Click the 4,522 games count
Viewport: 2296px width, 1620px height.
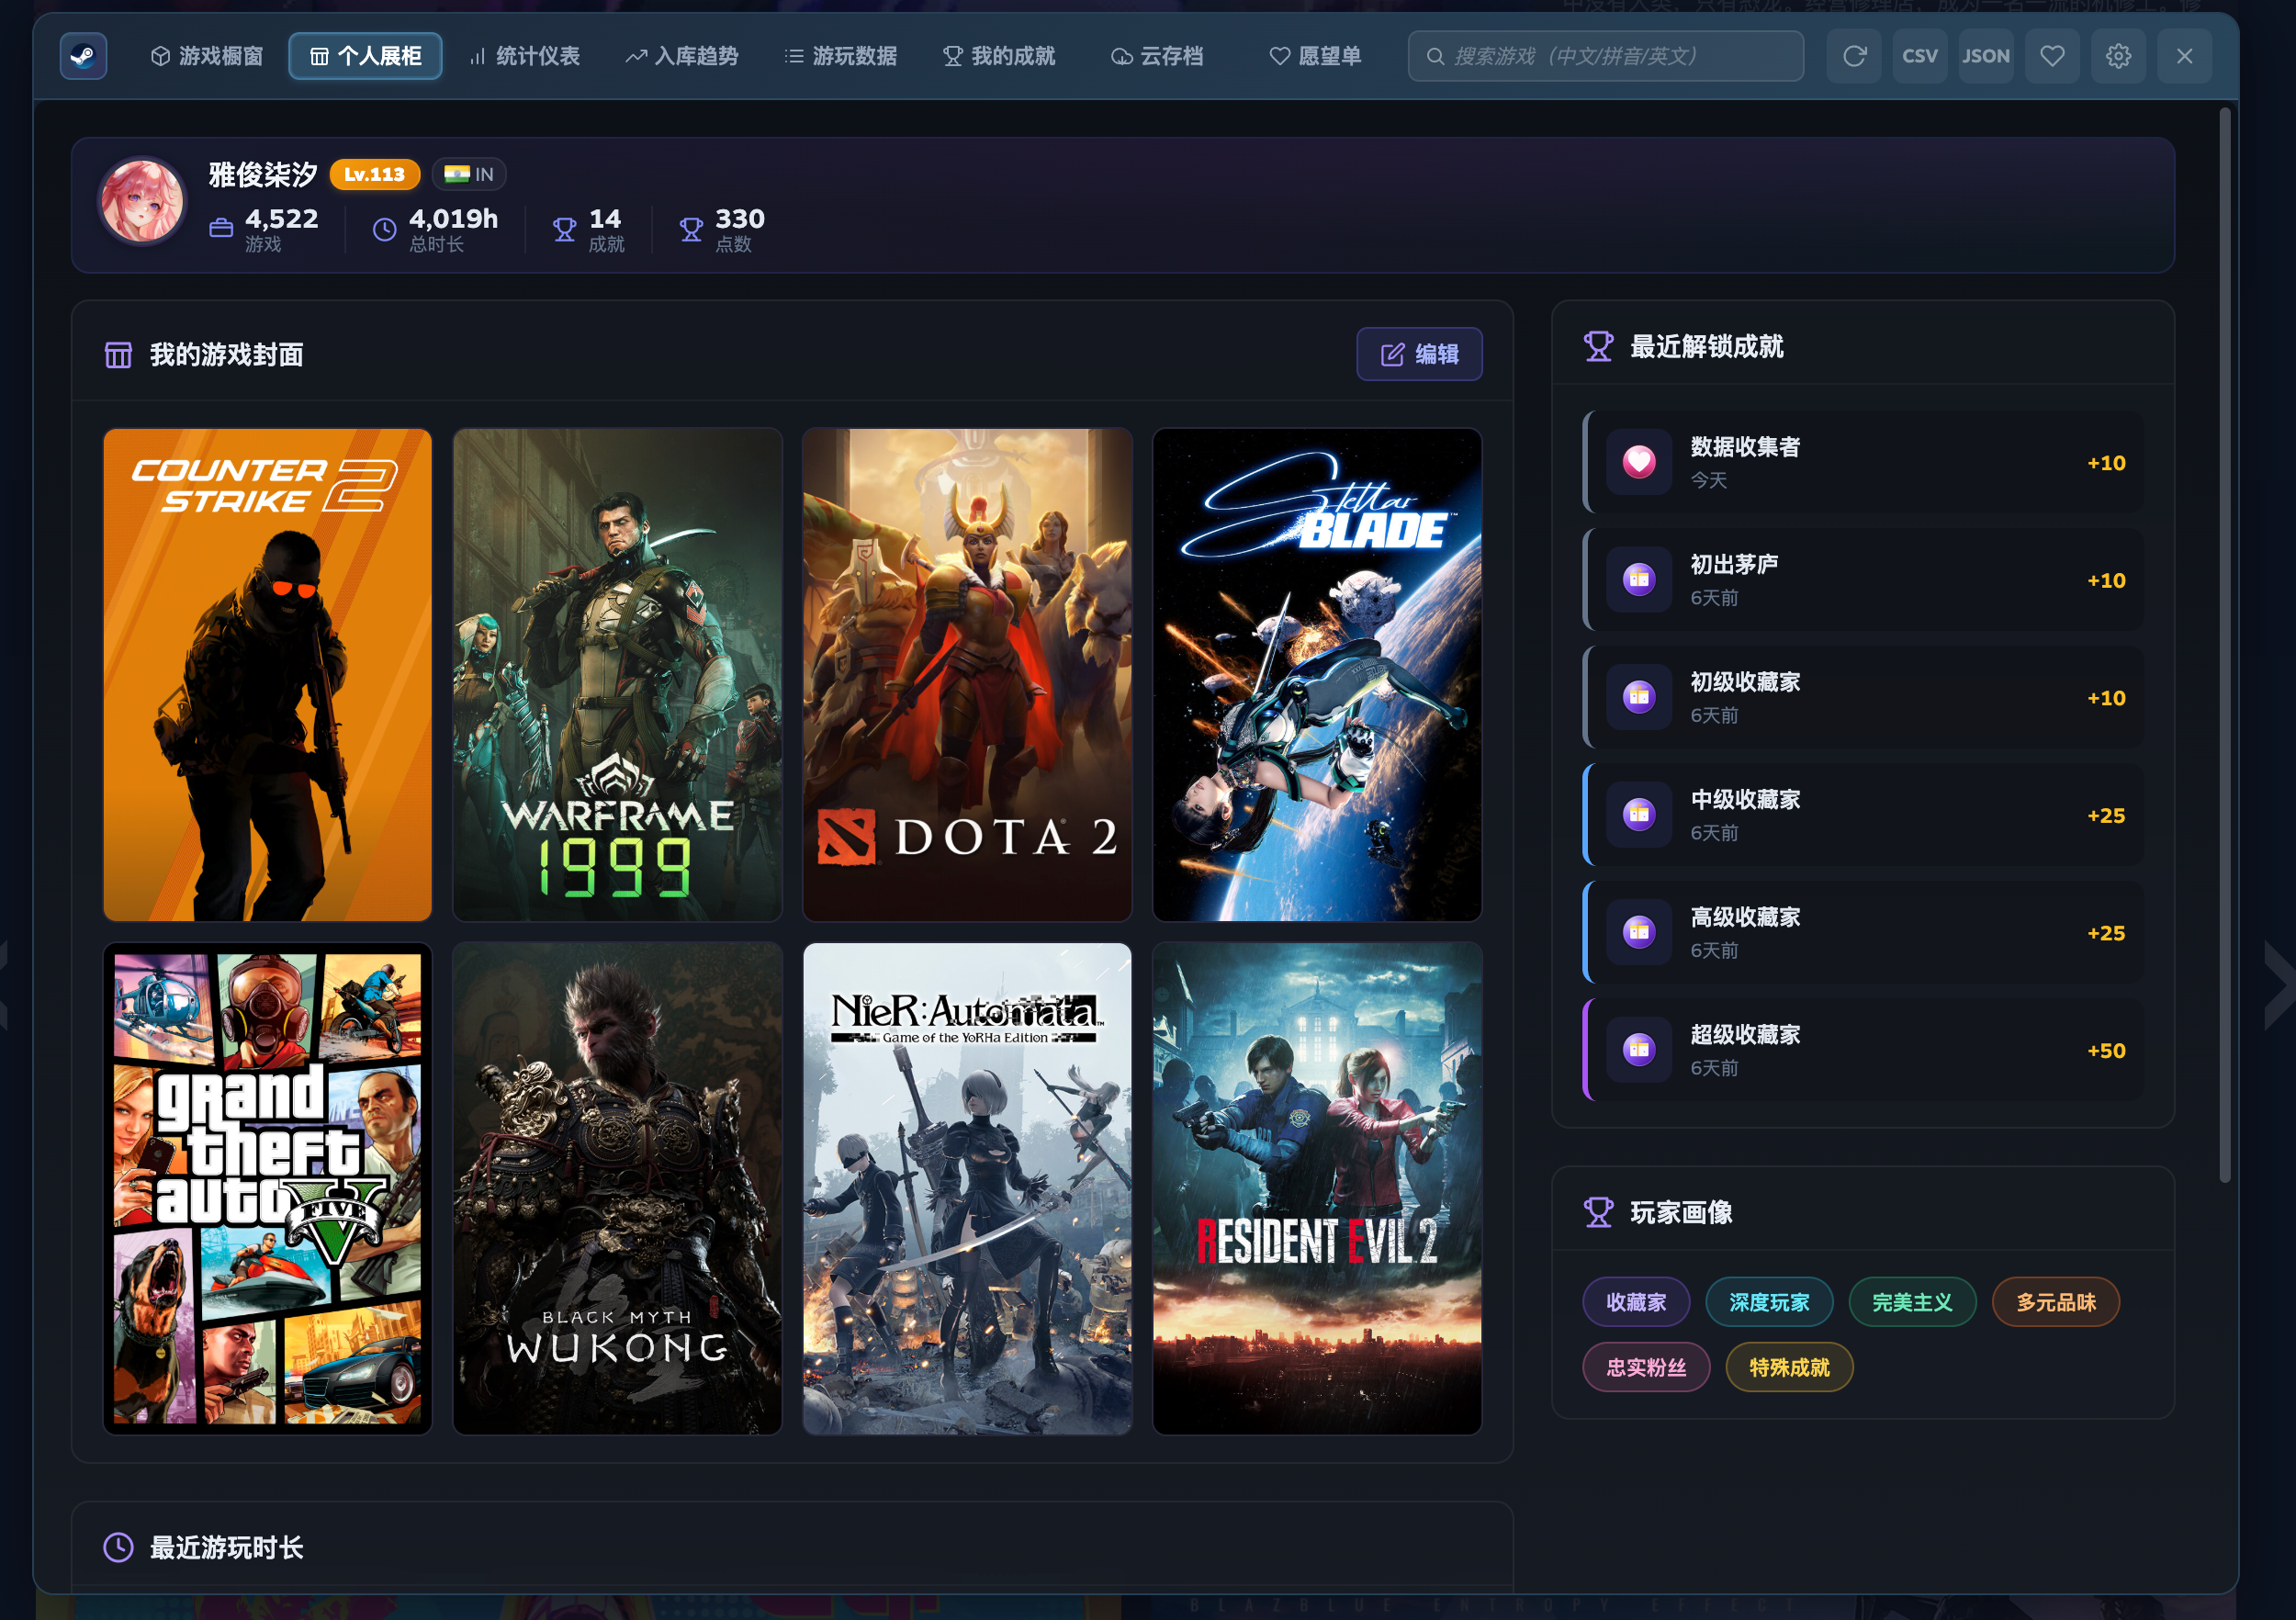pos(282,218)
